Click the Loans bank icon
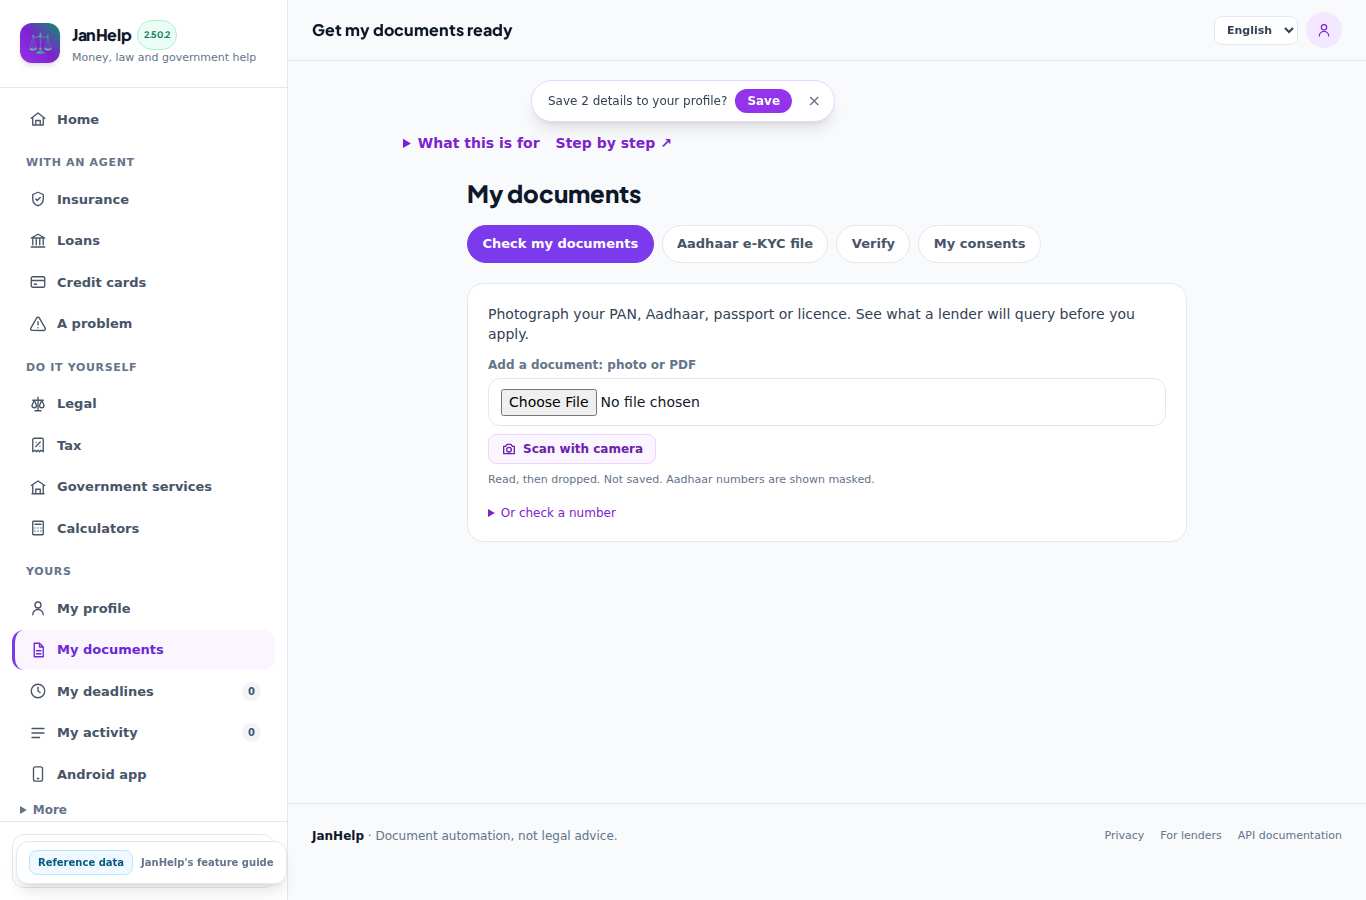Screen dimensions: 1366x900 point(38,240)
